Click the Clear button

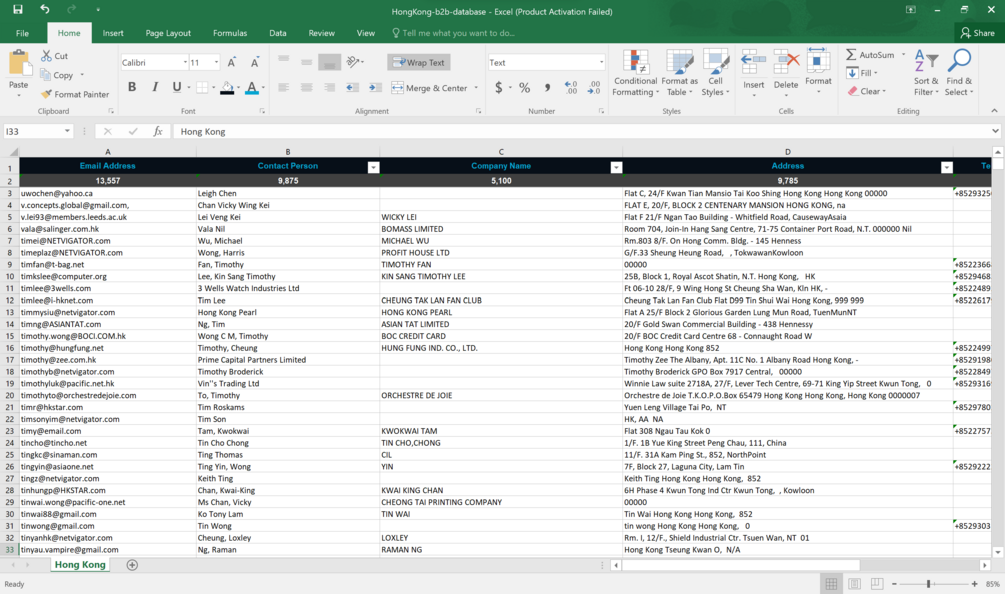[867, 91]
